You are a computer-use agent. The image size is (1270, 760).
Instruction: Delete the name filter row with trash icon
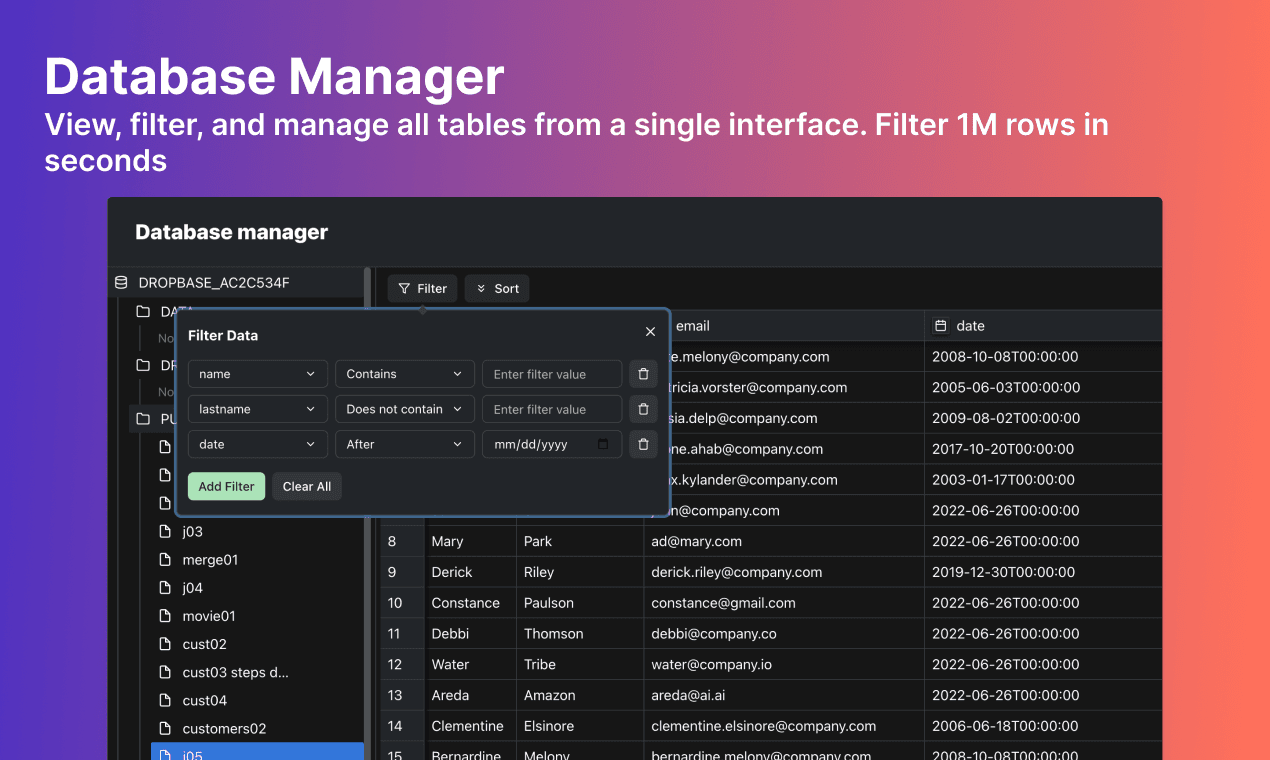(643, 374)
